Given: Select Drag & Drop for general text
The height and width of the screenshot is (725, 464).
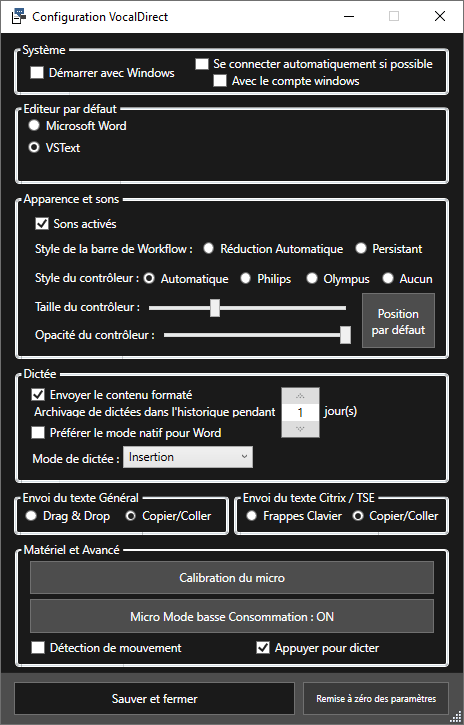Looking at the screenshot, I should click(x=31, y=516).
